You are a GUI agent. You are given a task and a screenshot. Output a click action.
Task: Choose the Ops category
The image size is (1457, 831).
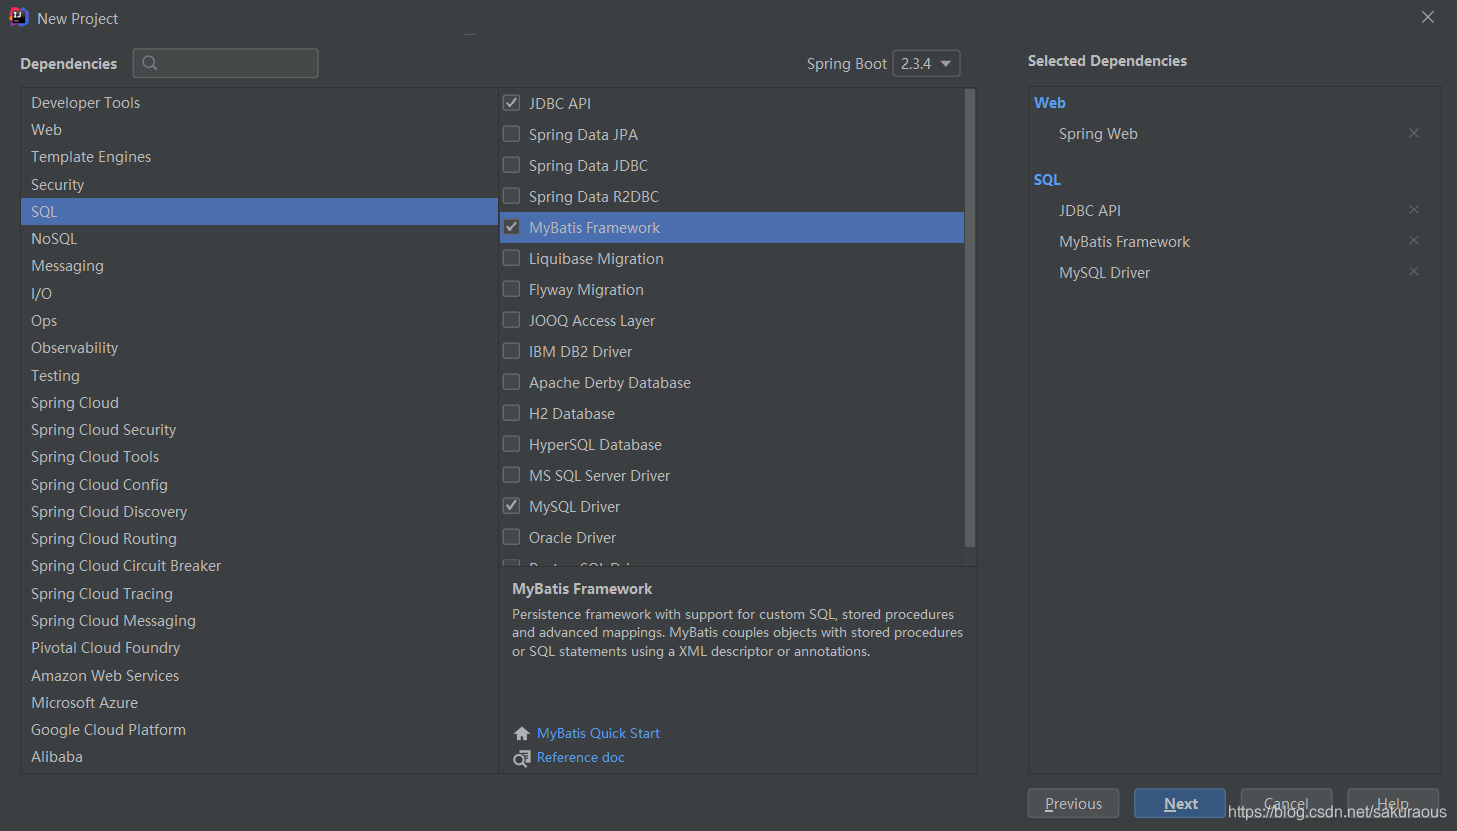coord(259,321)
